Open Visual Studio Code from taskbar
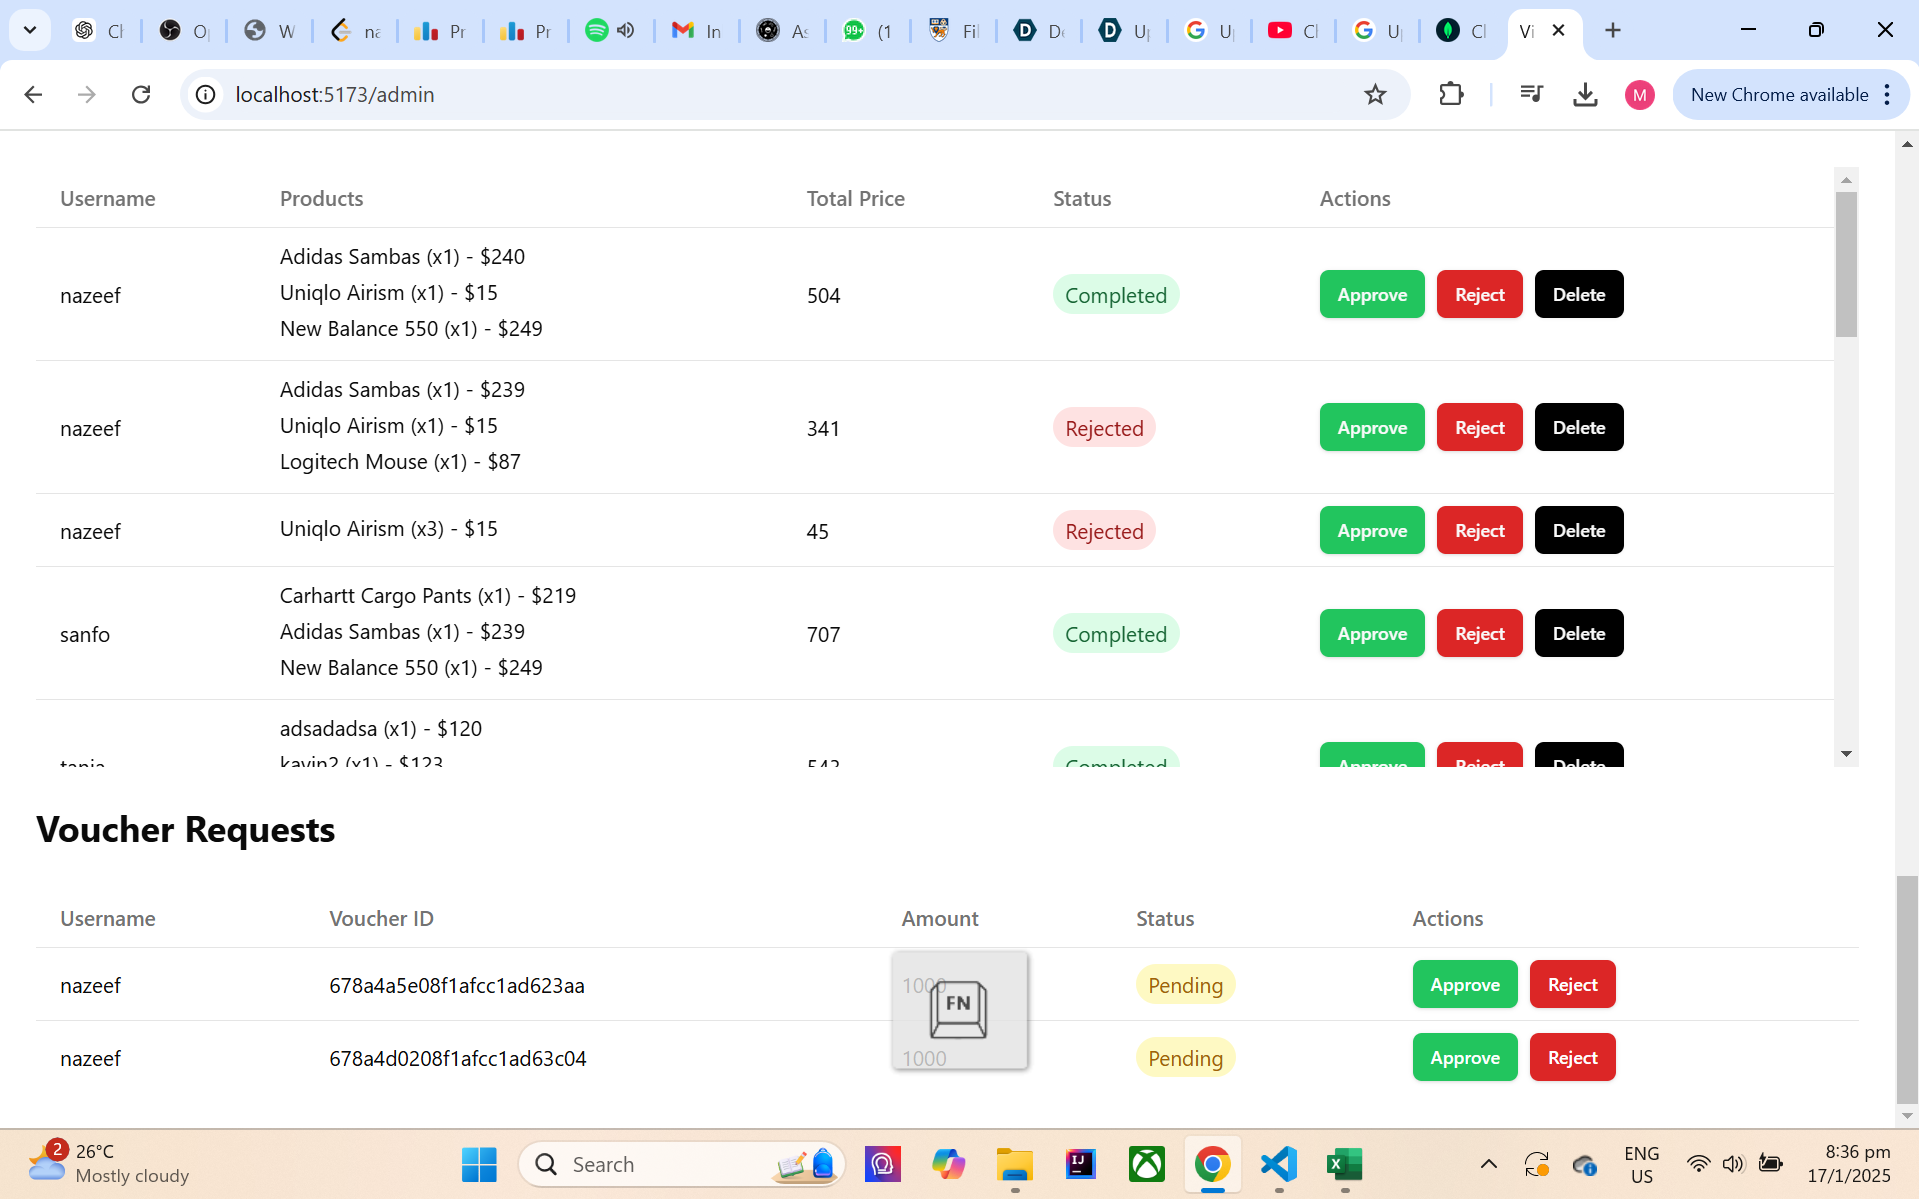The height and width of the screenshot is (1199, 1919). tap(1279, 1164)
